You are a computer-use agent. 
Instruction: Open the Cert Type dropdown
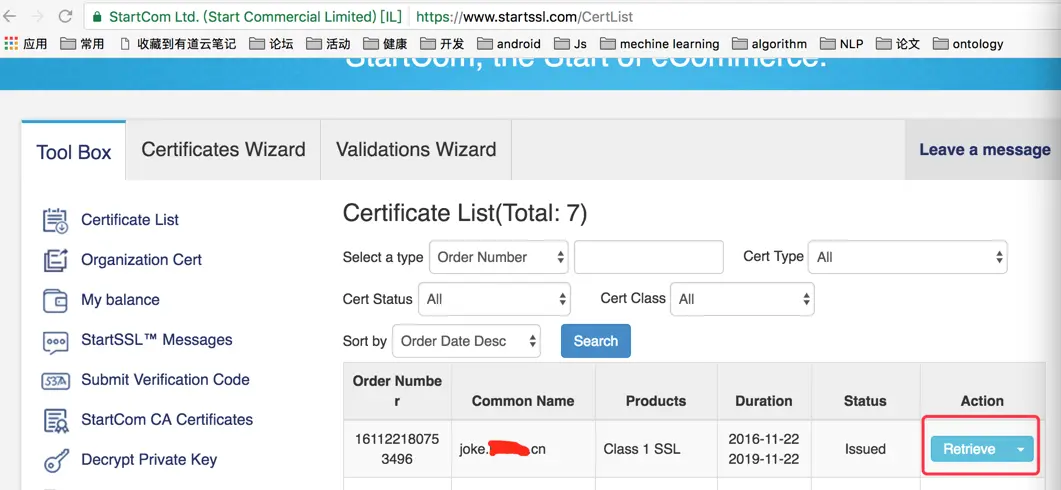coord(907,257)
